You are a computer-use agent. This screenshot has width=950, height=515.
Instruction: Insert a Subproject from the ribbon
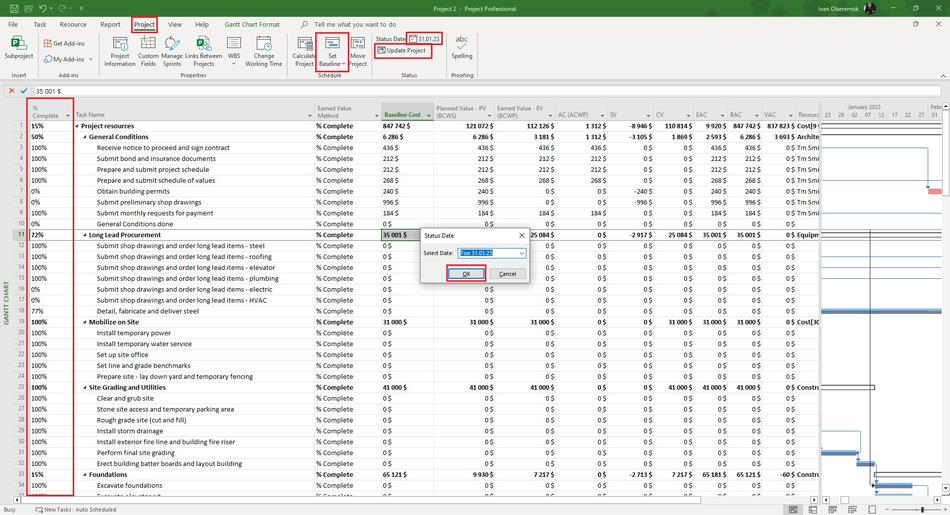[x=19, y=48]
